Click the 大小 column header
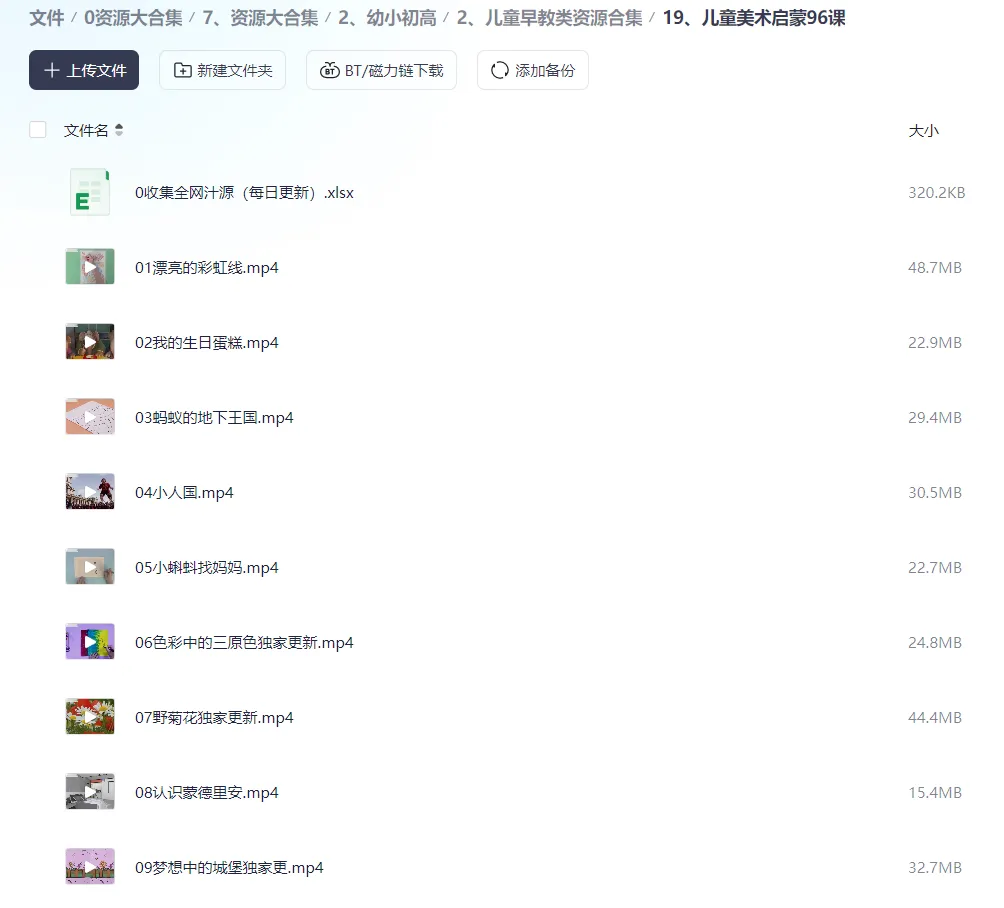This screenshot has height=908, width=1004. point(923,131)
